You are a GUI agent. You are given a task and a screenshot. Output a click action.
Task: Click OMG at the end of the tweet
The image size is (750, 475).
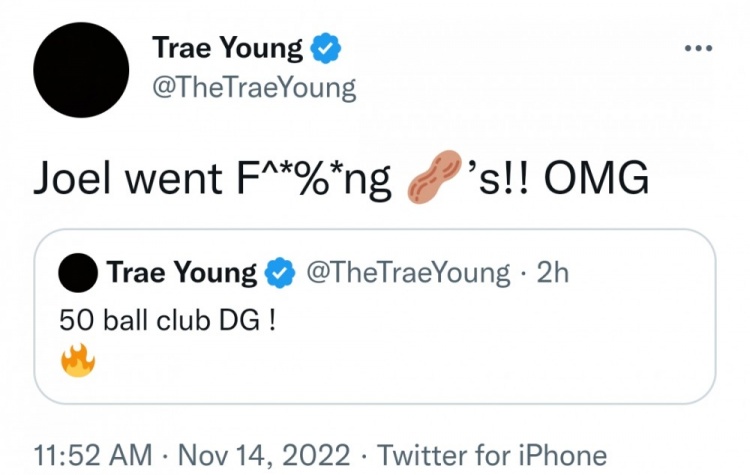pyautogui.click(x=596, y=177)
